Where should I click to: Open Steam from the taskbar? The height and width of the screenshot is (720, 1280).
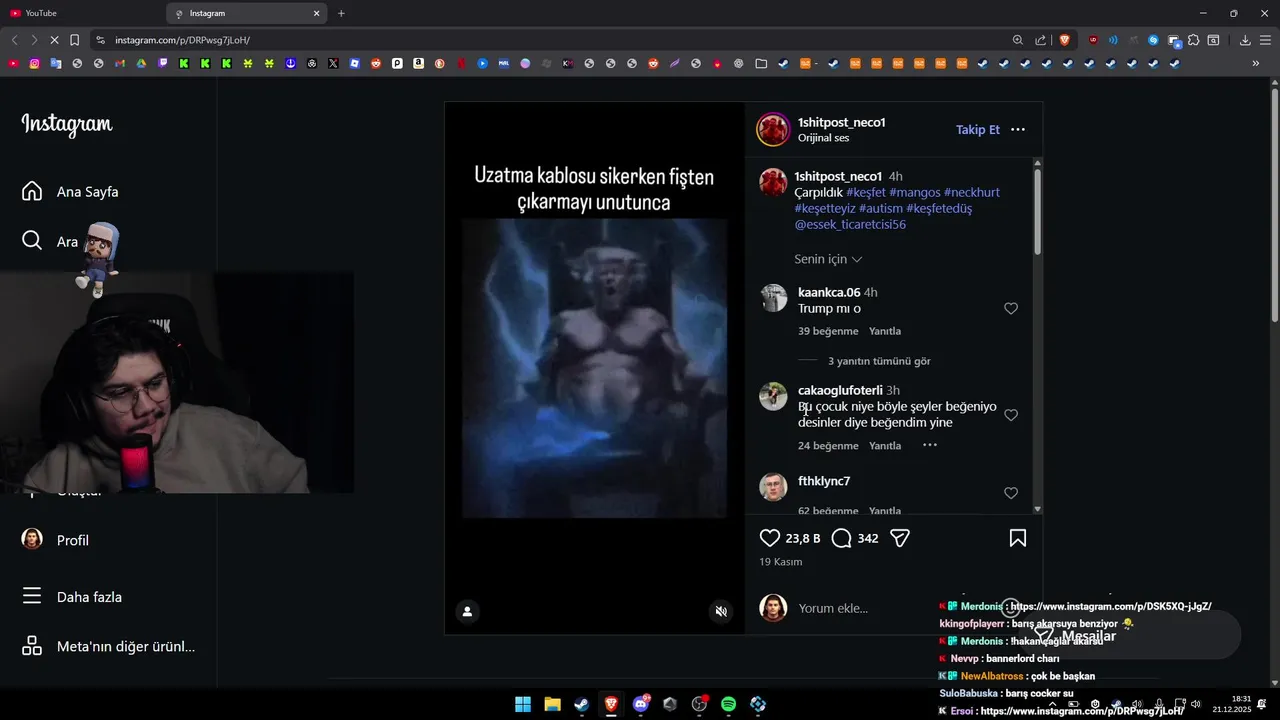[x=581, y=704]
